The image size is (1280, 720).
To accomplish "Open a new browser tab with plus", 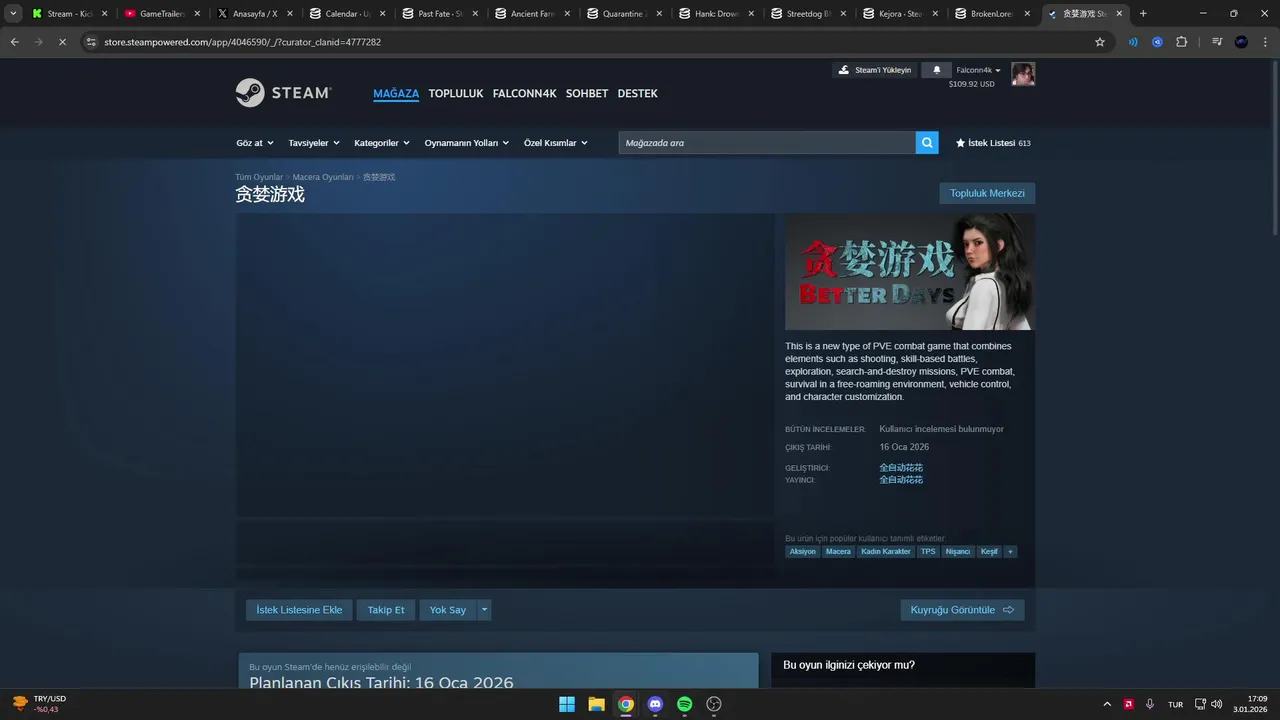I will (x=1143, y=14).
